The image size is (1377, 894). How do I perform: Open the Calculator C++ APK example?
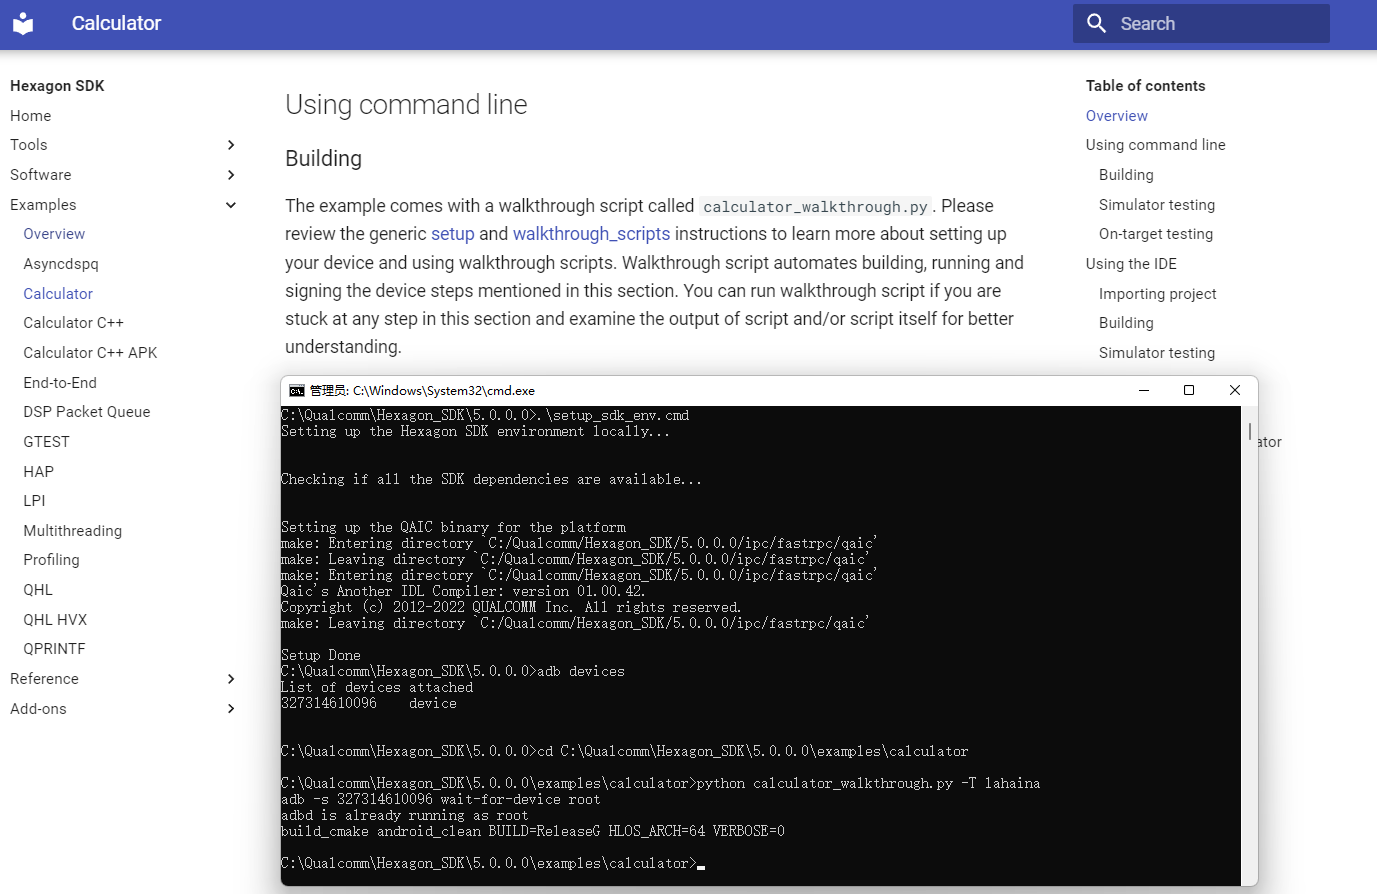pyautogui.click(x=90, y=353)
